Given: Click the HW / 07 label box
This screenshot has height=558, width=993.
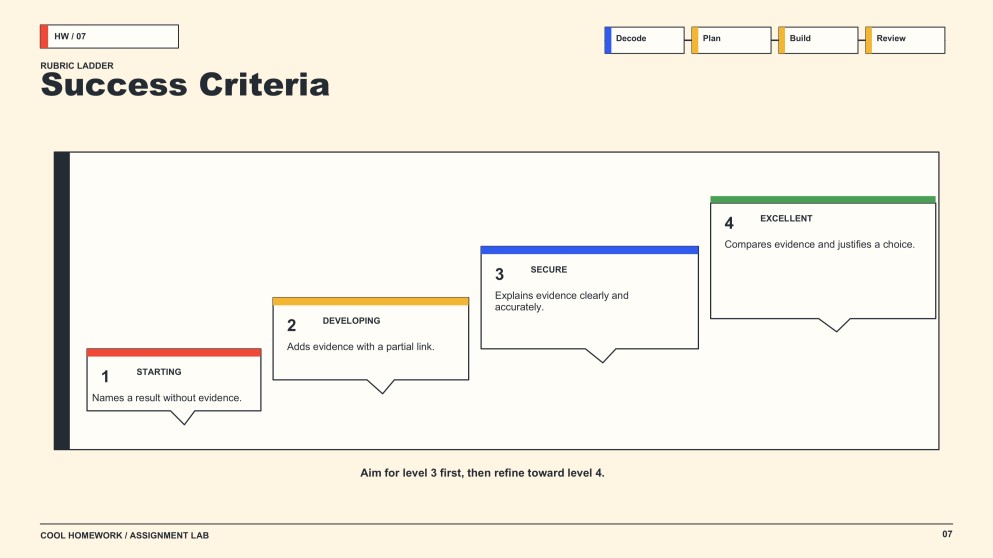Looking at the screenshot, I should 110,36.
